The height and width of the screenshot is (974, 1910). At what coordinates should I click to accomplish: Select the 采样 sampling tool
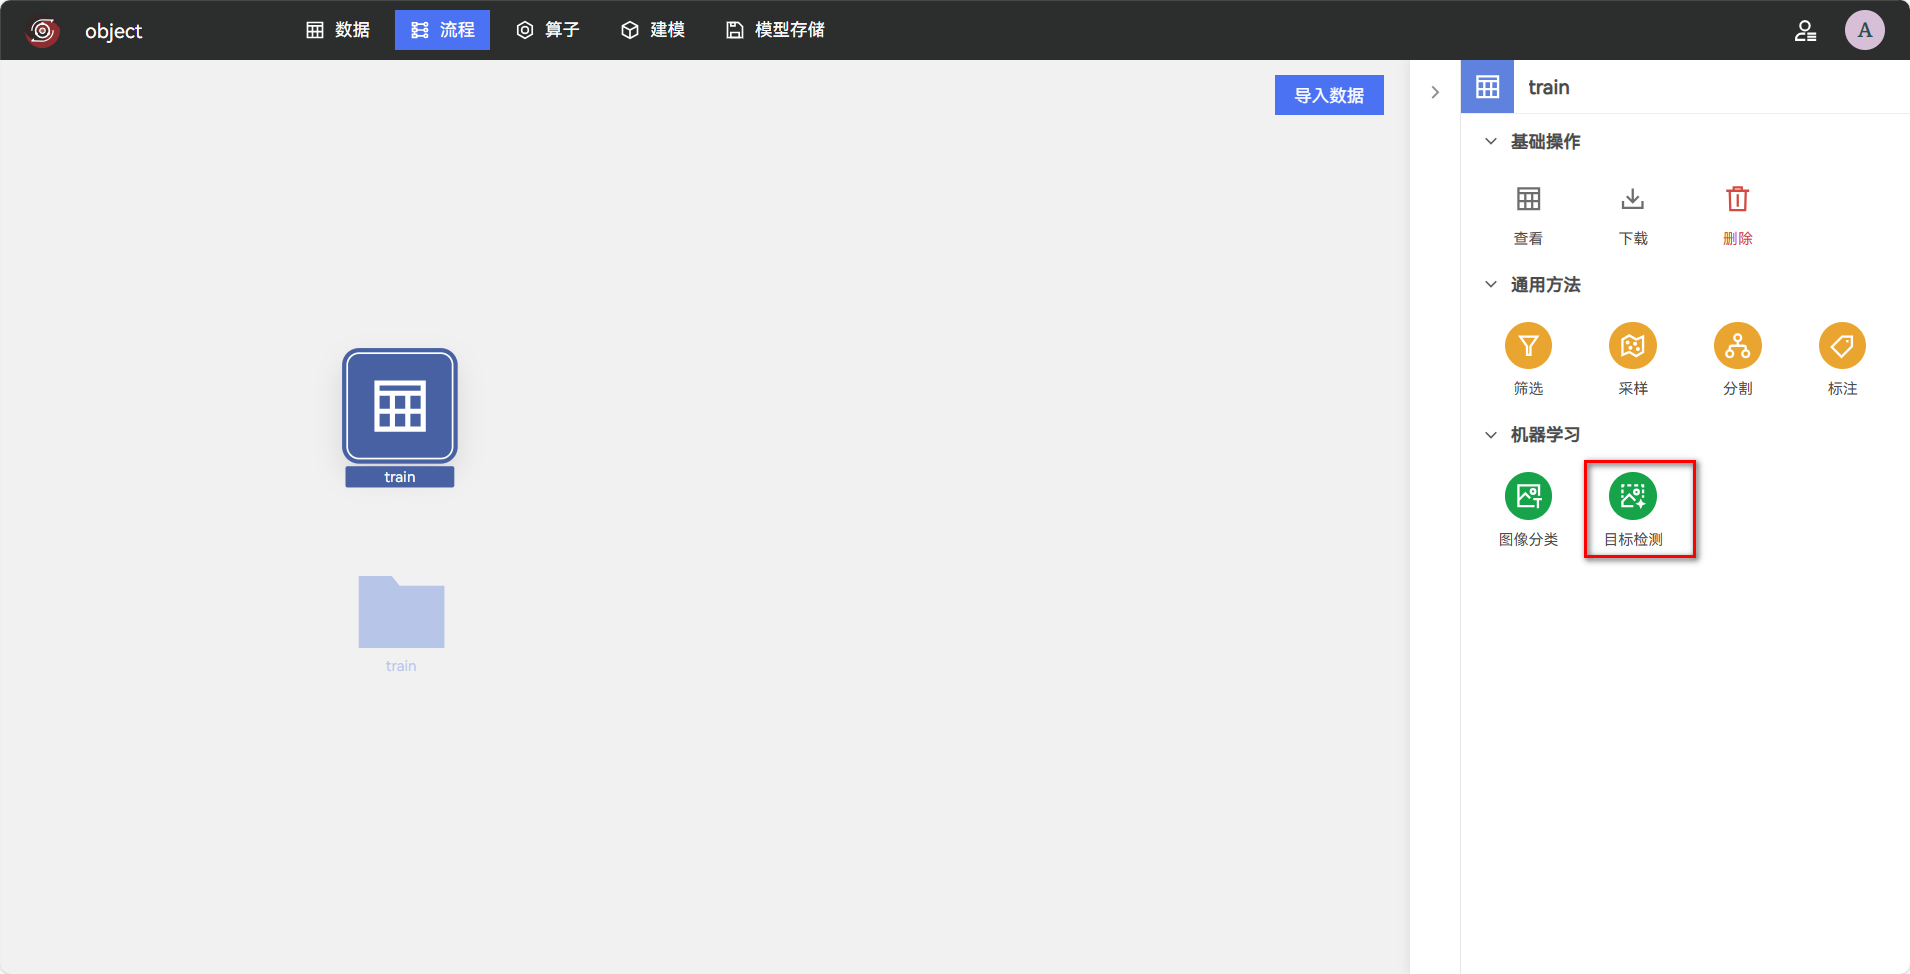(x=1633, y=346)
